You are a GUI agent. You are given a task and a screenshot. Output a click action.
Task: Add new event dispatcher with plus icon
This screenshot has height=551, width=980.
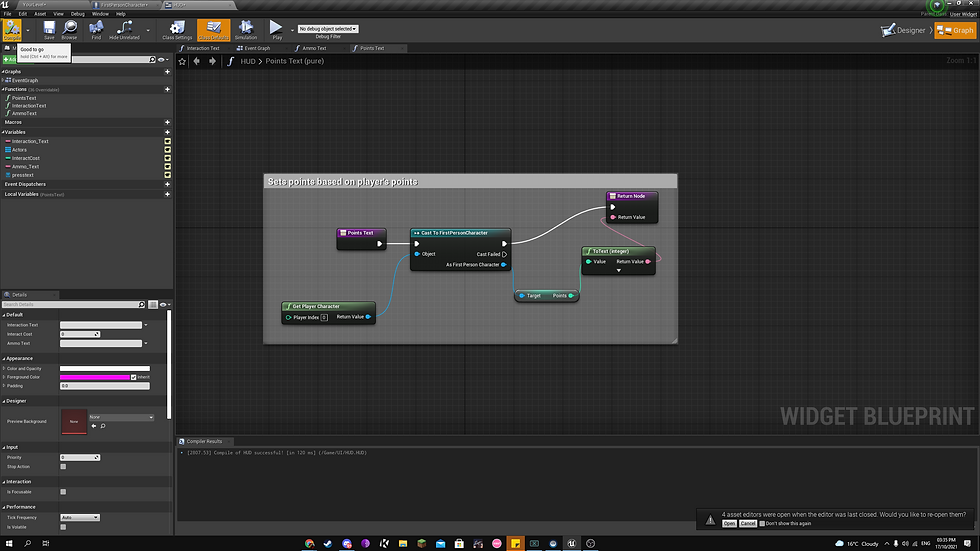167,184
